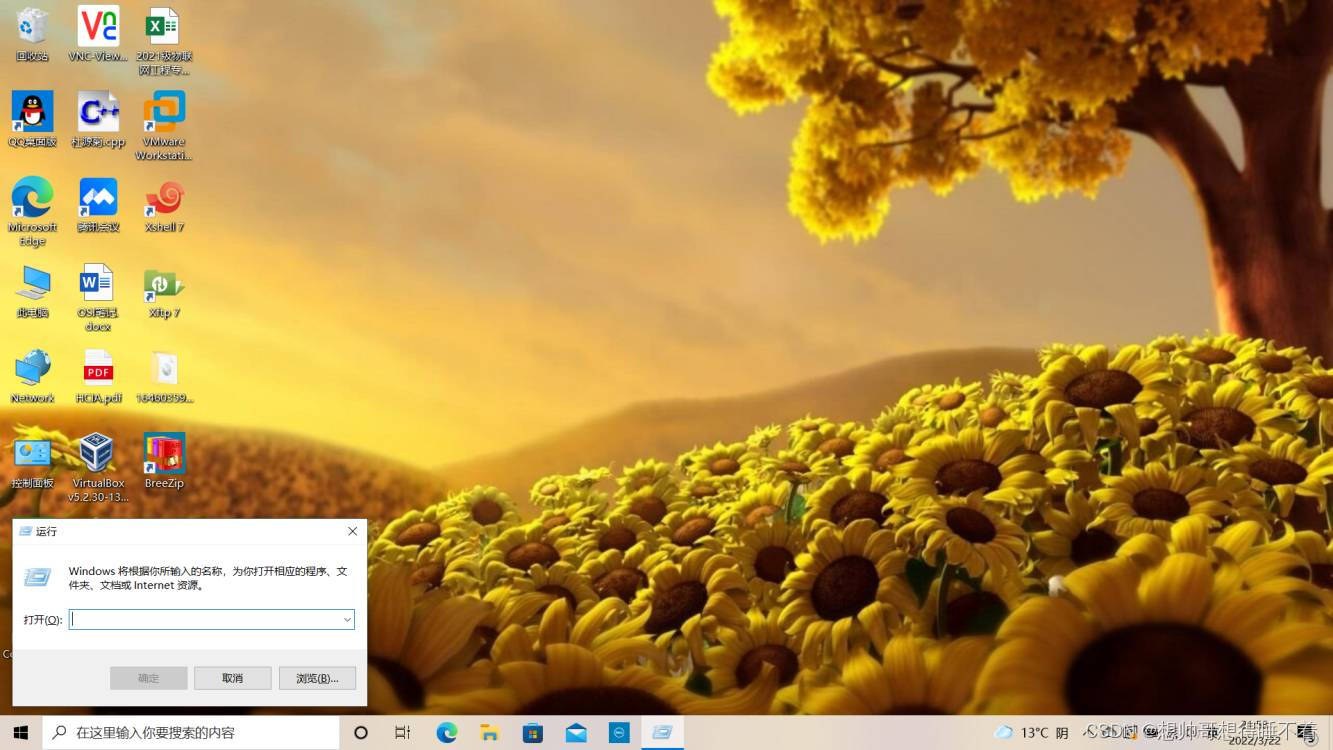This screenshot has width=1333, height=750.
Task: Select the HCIA.pdf file icon
Action: (x=98, y=375)
